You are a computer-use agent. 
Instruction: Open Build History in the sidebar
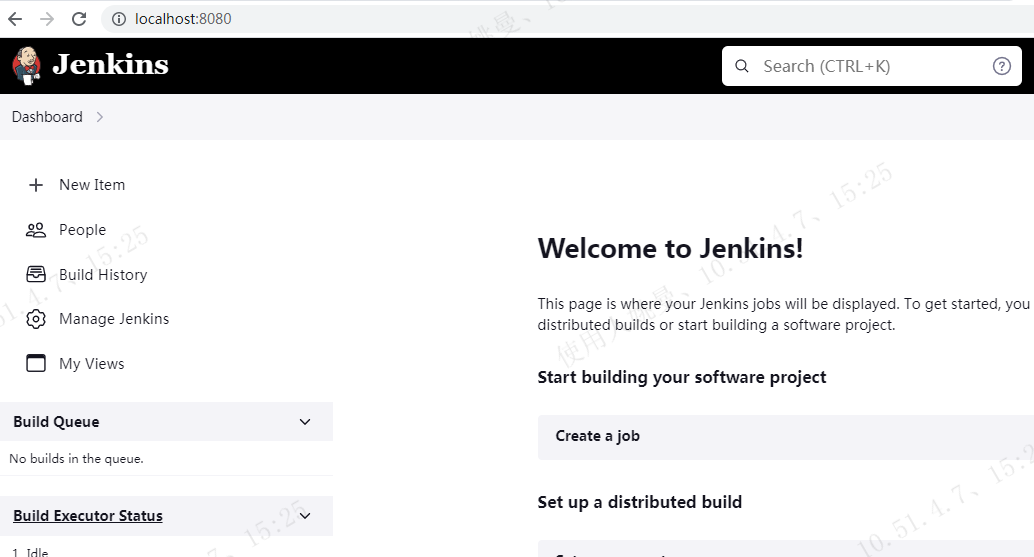[x=103, y=275]
